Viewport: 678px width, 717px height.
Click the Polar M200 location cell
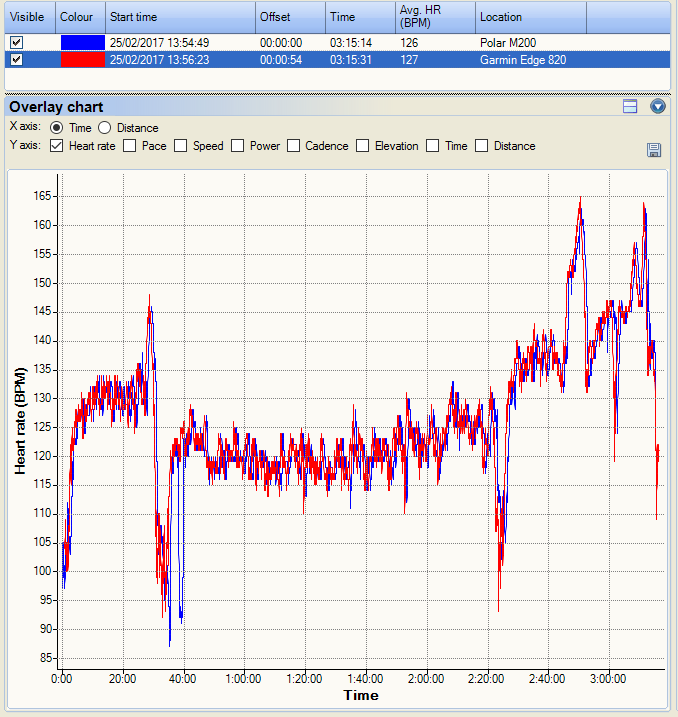click(508, 43)
